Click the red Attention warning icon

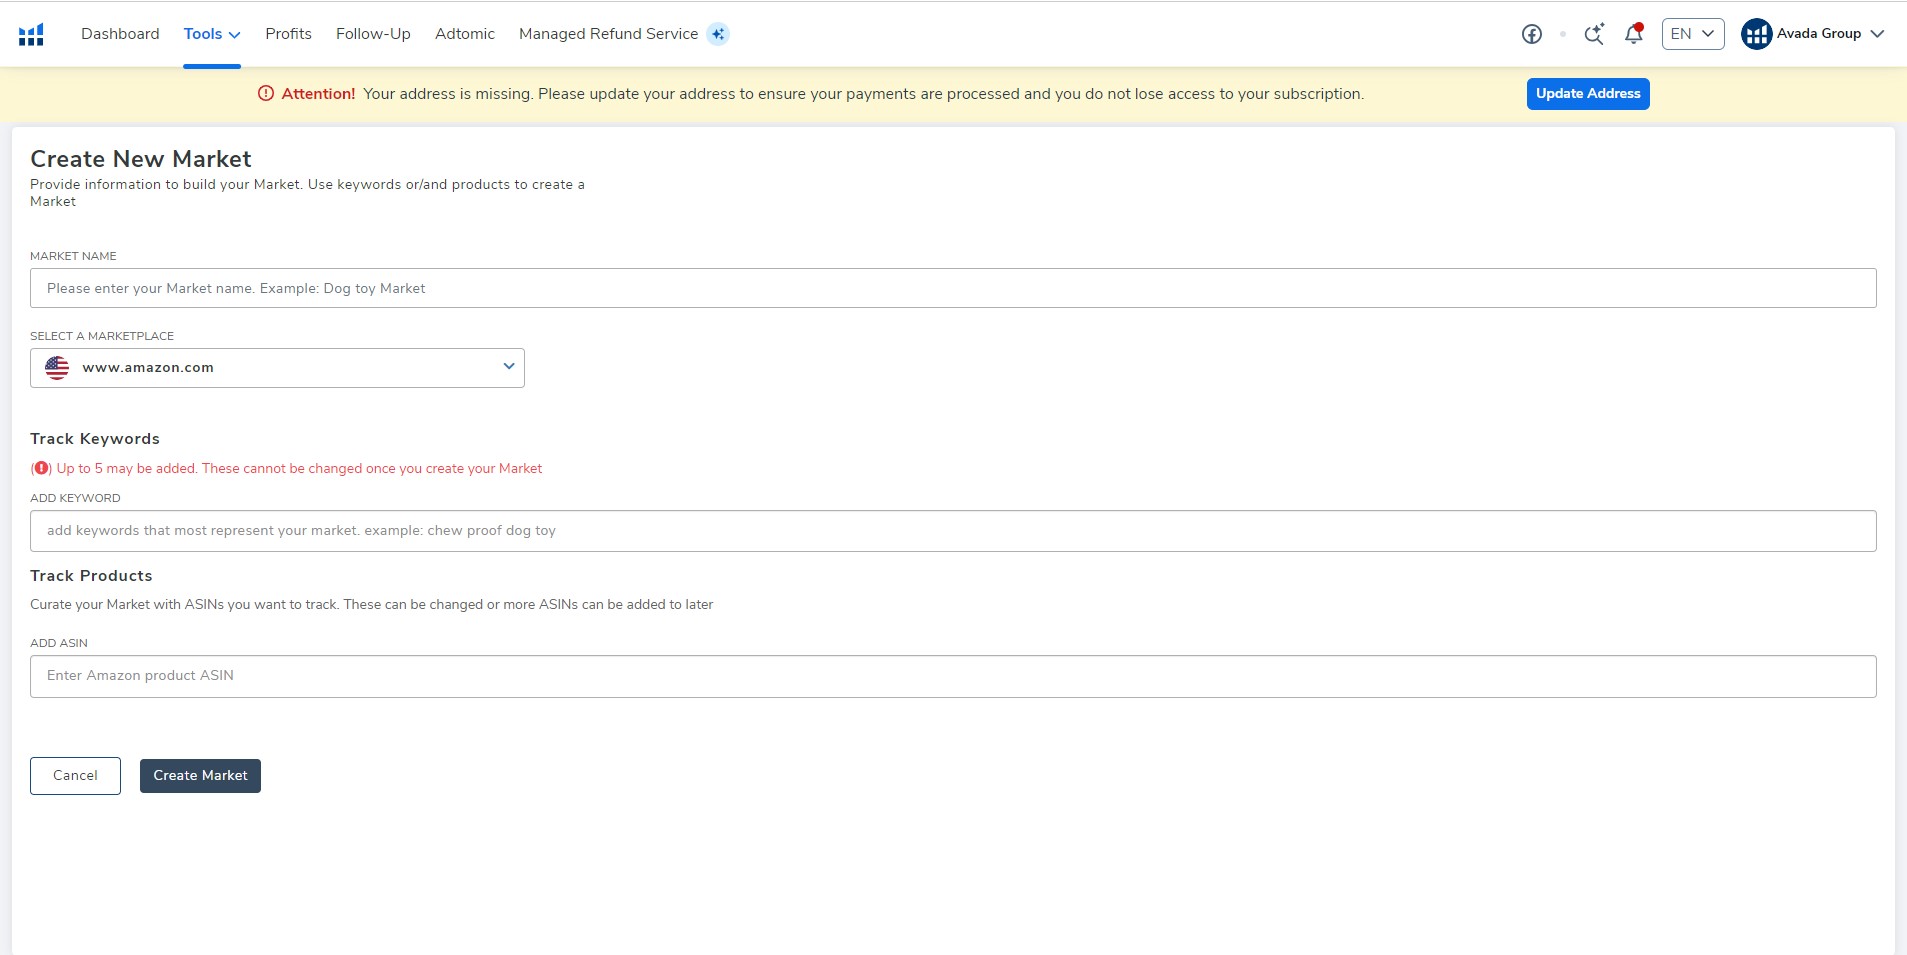tap(266, 94)
